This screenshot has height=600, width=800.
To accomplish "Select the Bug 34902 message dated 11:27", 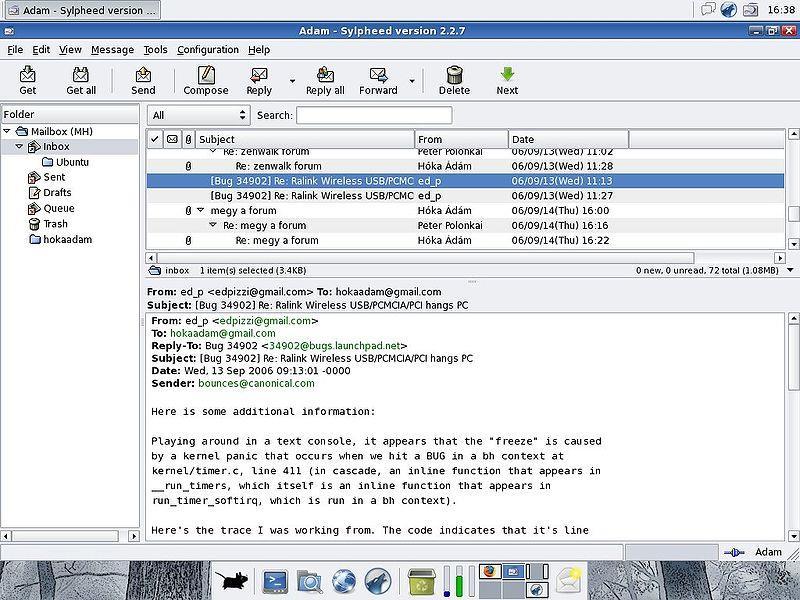I will [x=465, y=195].
